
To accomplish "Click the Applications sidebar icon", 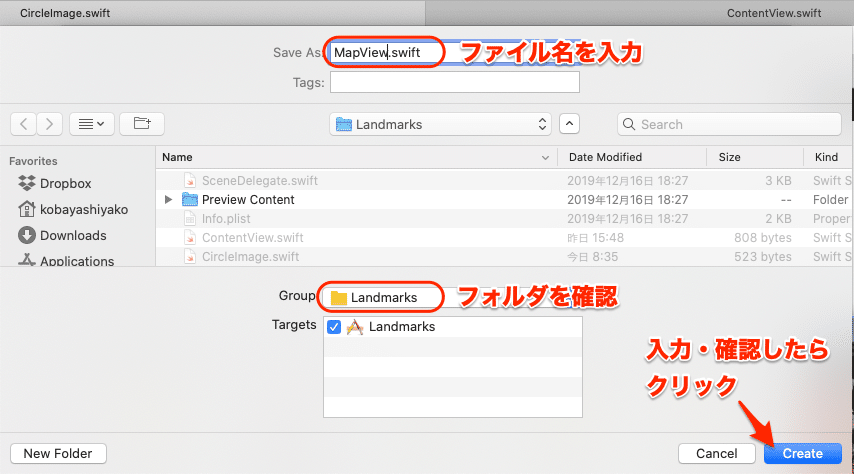I will (x=26, y=260).
